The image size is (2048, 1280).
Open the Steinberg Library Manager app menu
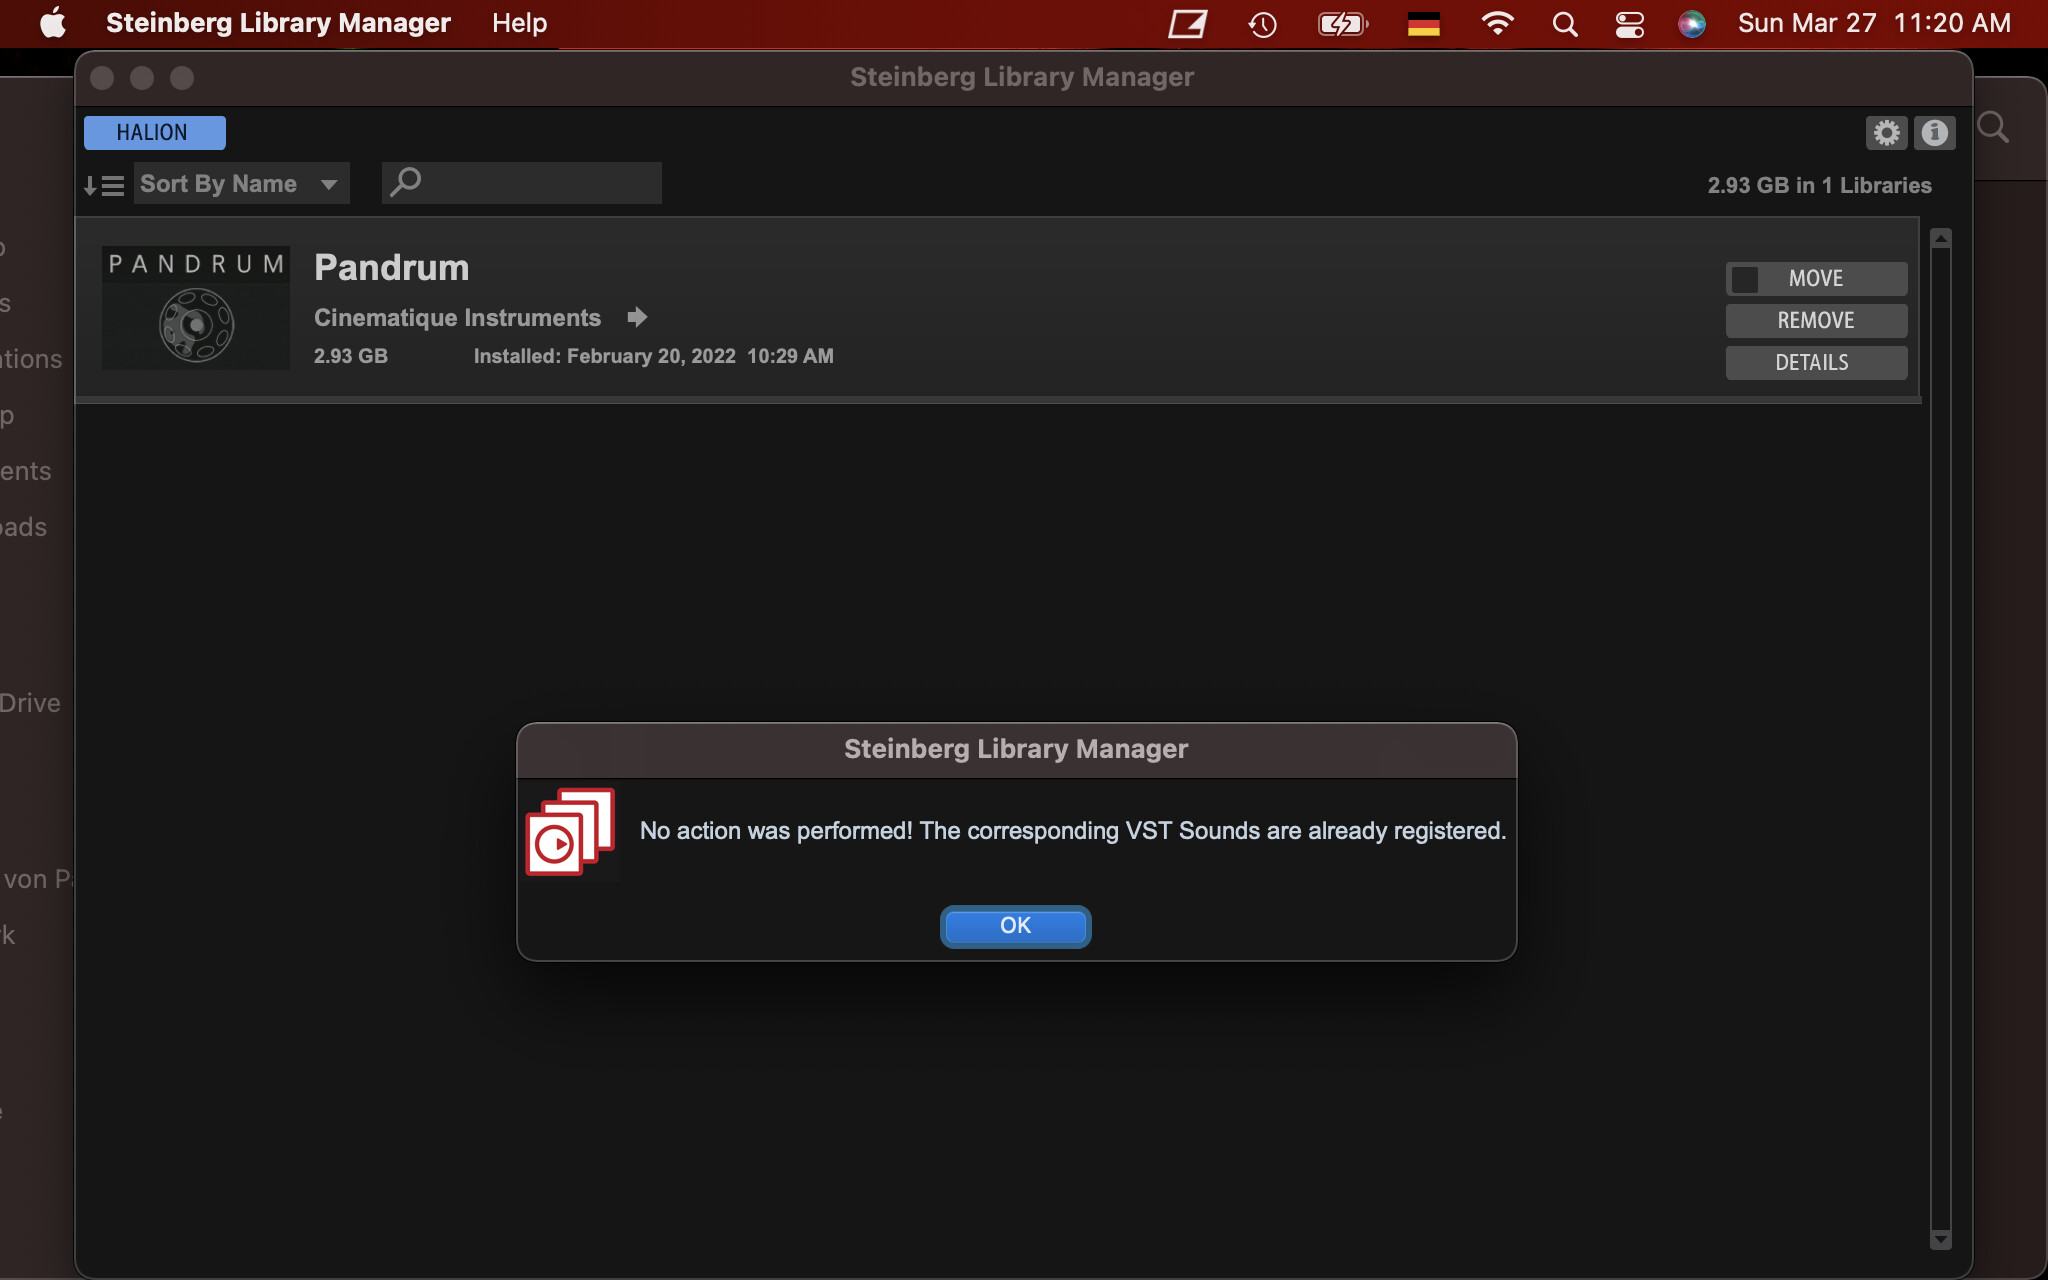(278, 23)
